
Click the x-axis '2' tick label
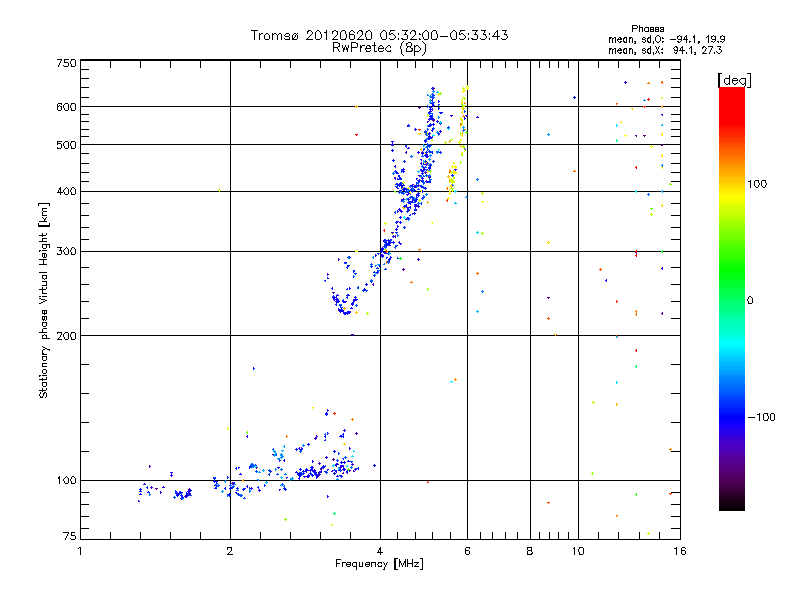pos(230,551)
